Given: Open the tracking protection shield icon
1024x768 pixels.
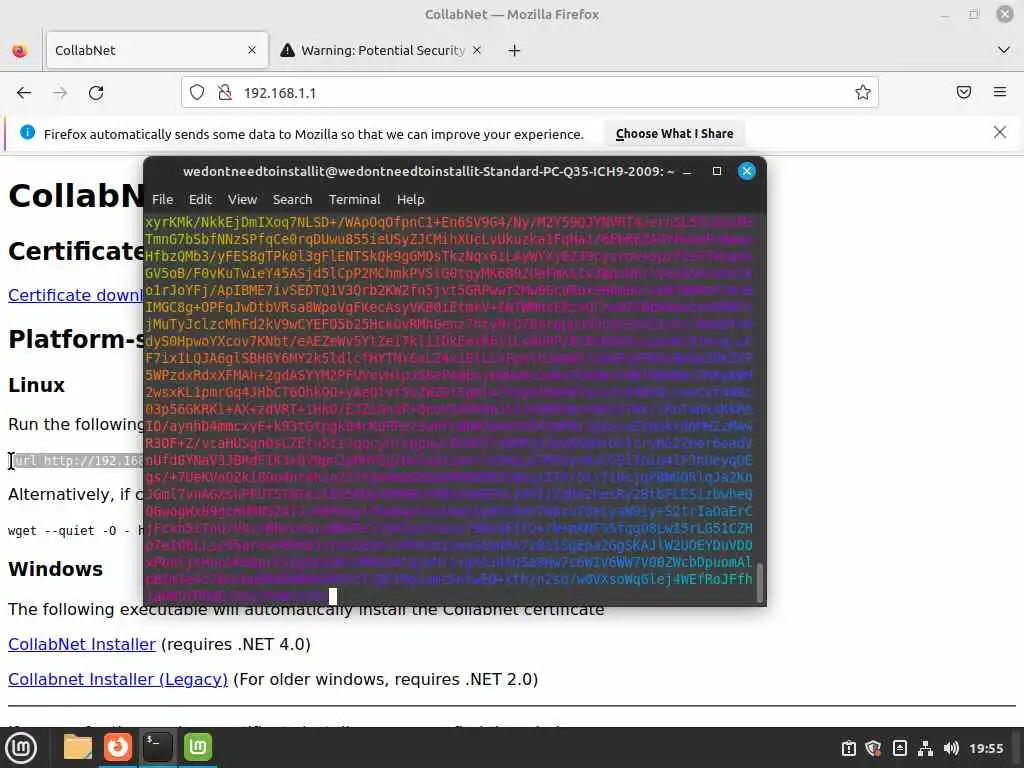Looking at the screenshot, I should [x=197, y=93].
